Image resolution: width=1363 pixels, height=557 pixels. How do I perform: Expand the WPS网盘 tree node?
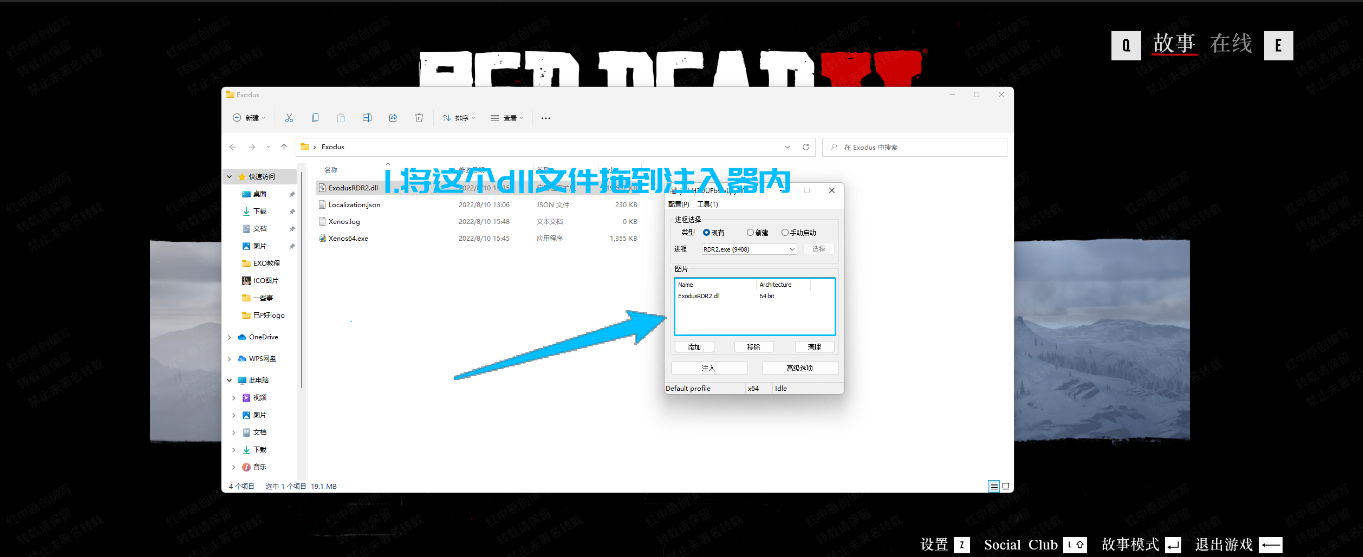[229, 358]
